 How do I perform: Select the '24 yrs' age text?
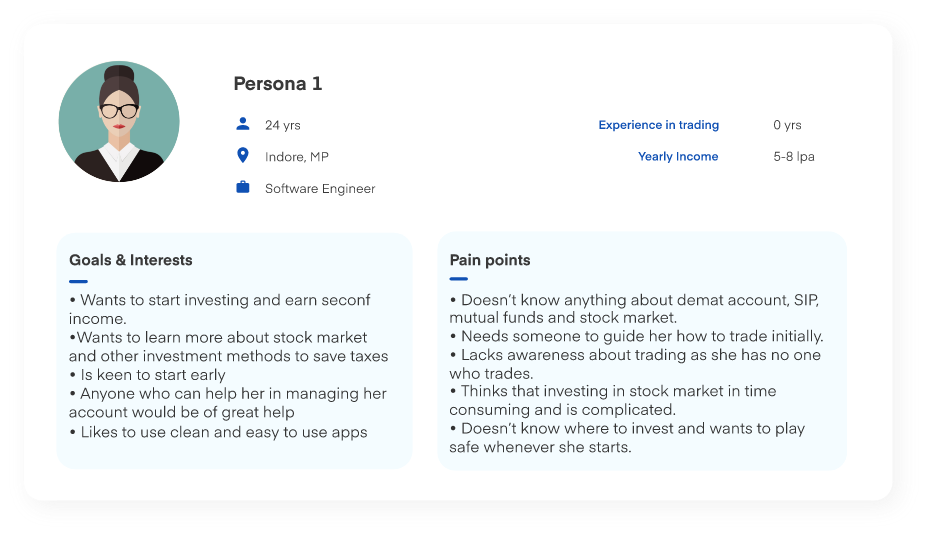click(x=282, y=125)
